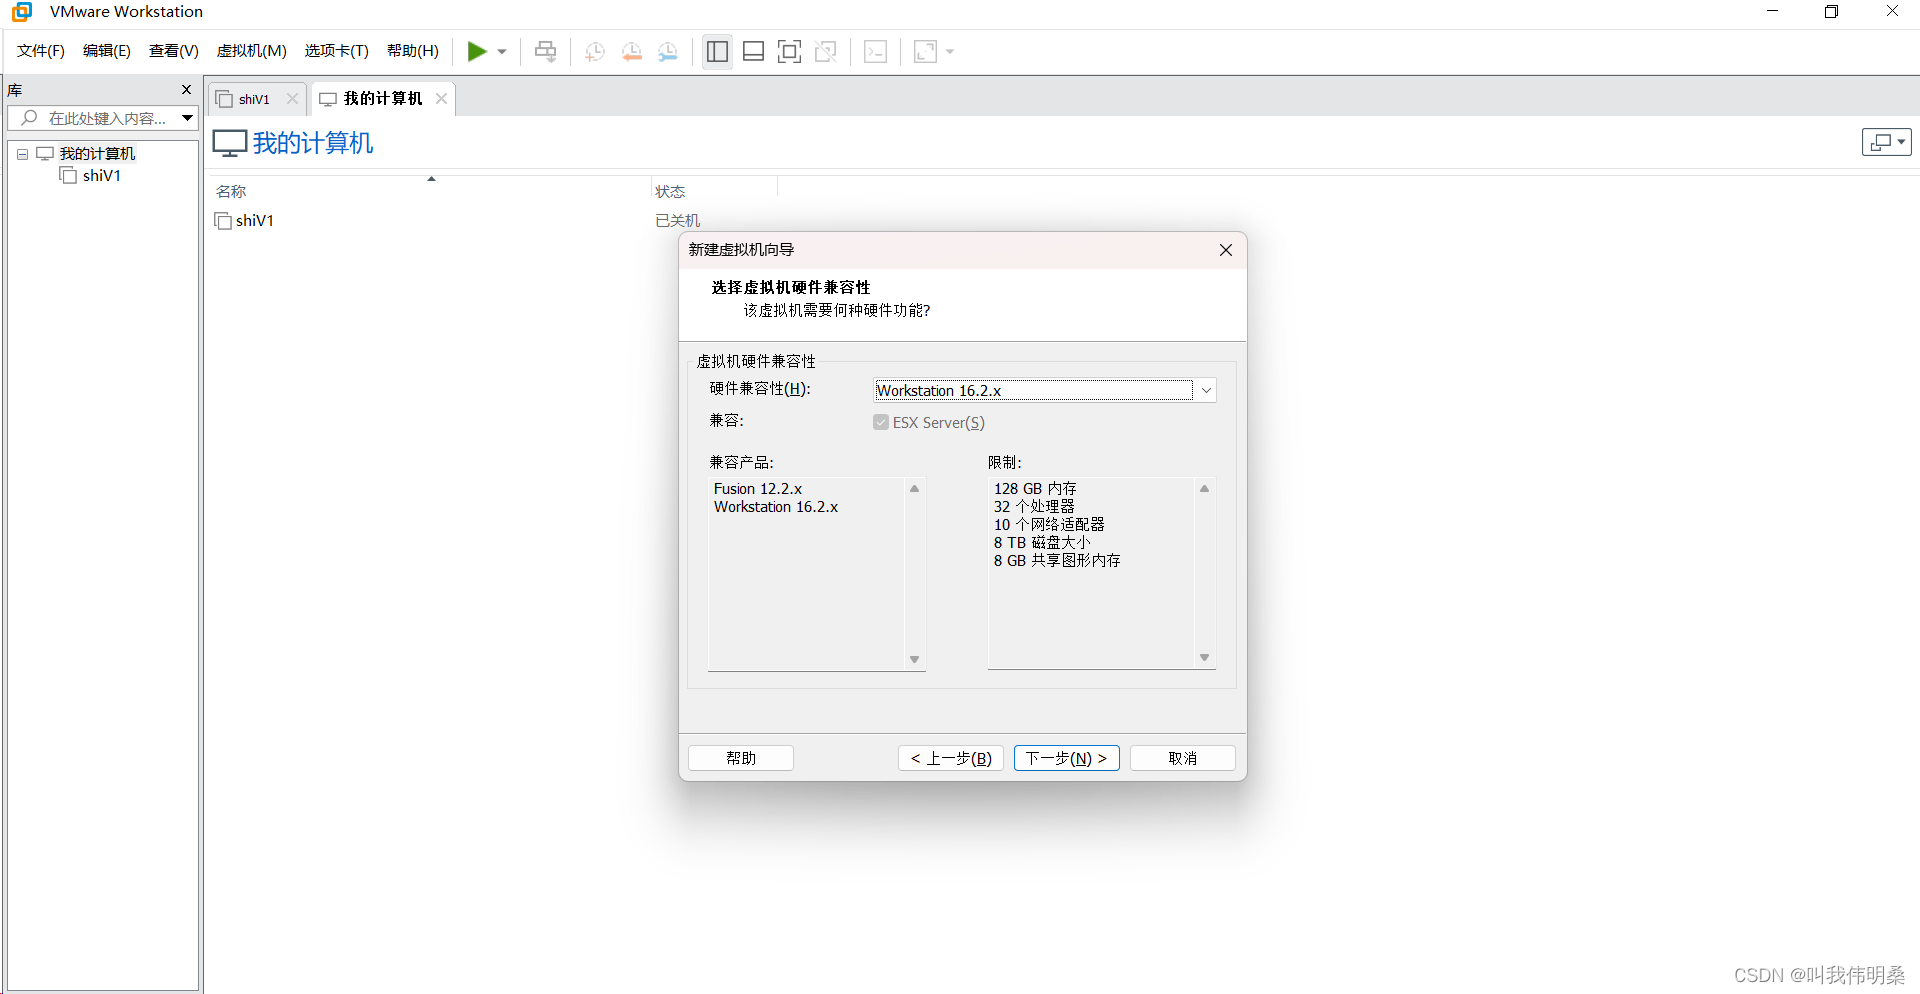Open the 文件(F) menu
This screenshot has height=994, width=1920.
tap(40, 51)
